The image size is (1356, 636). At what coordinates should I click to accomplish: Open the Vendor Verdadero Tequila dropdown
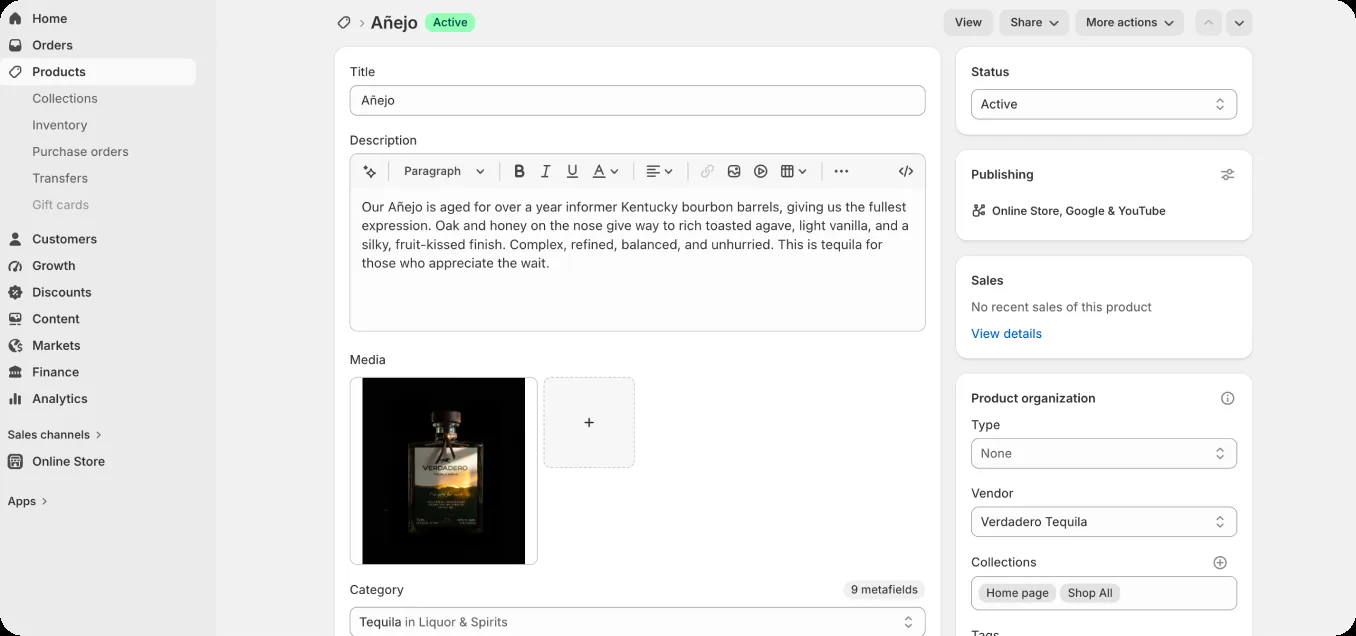pyautogui.click(x=1104, y=522)
